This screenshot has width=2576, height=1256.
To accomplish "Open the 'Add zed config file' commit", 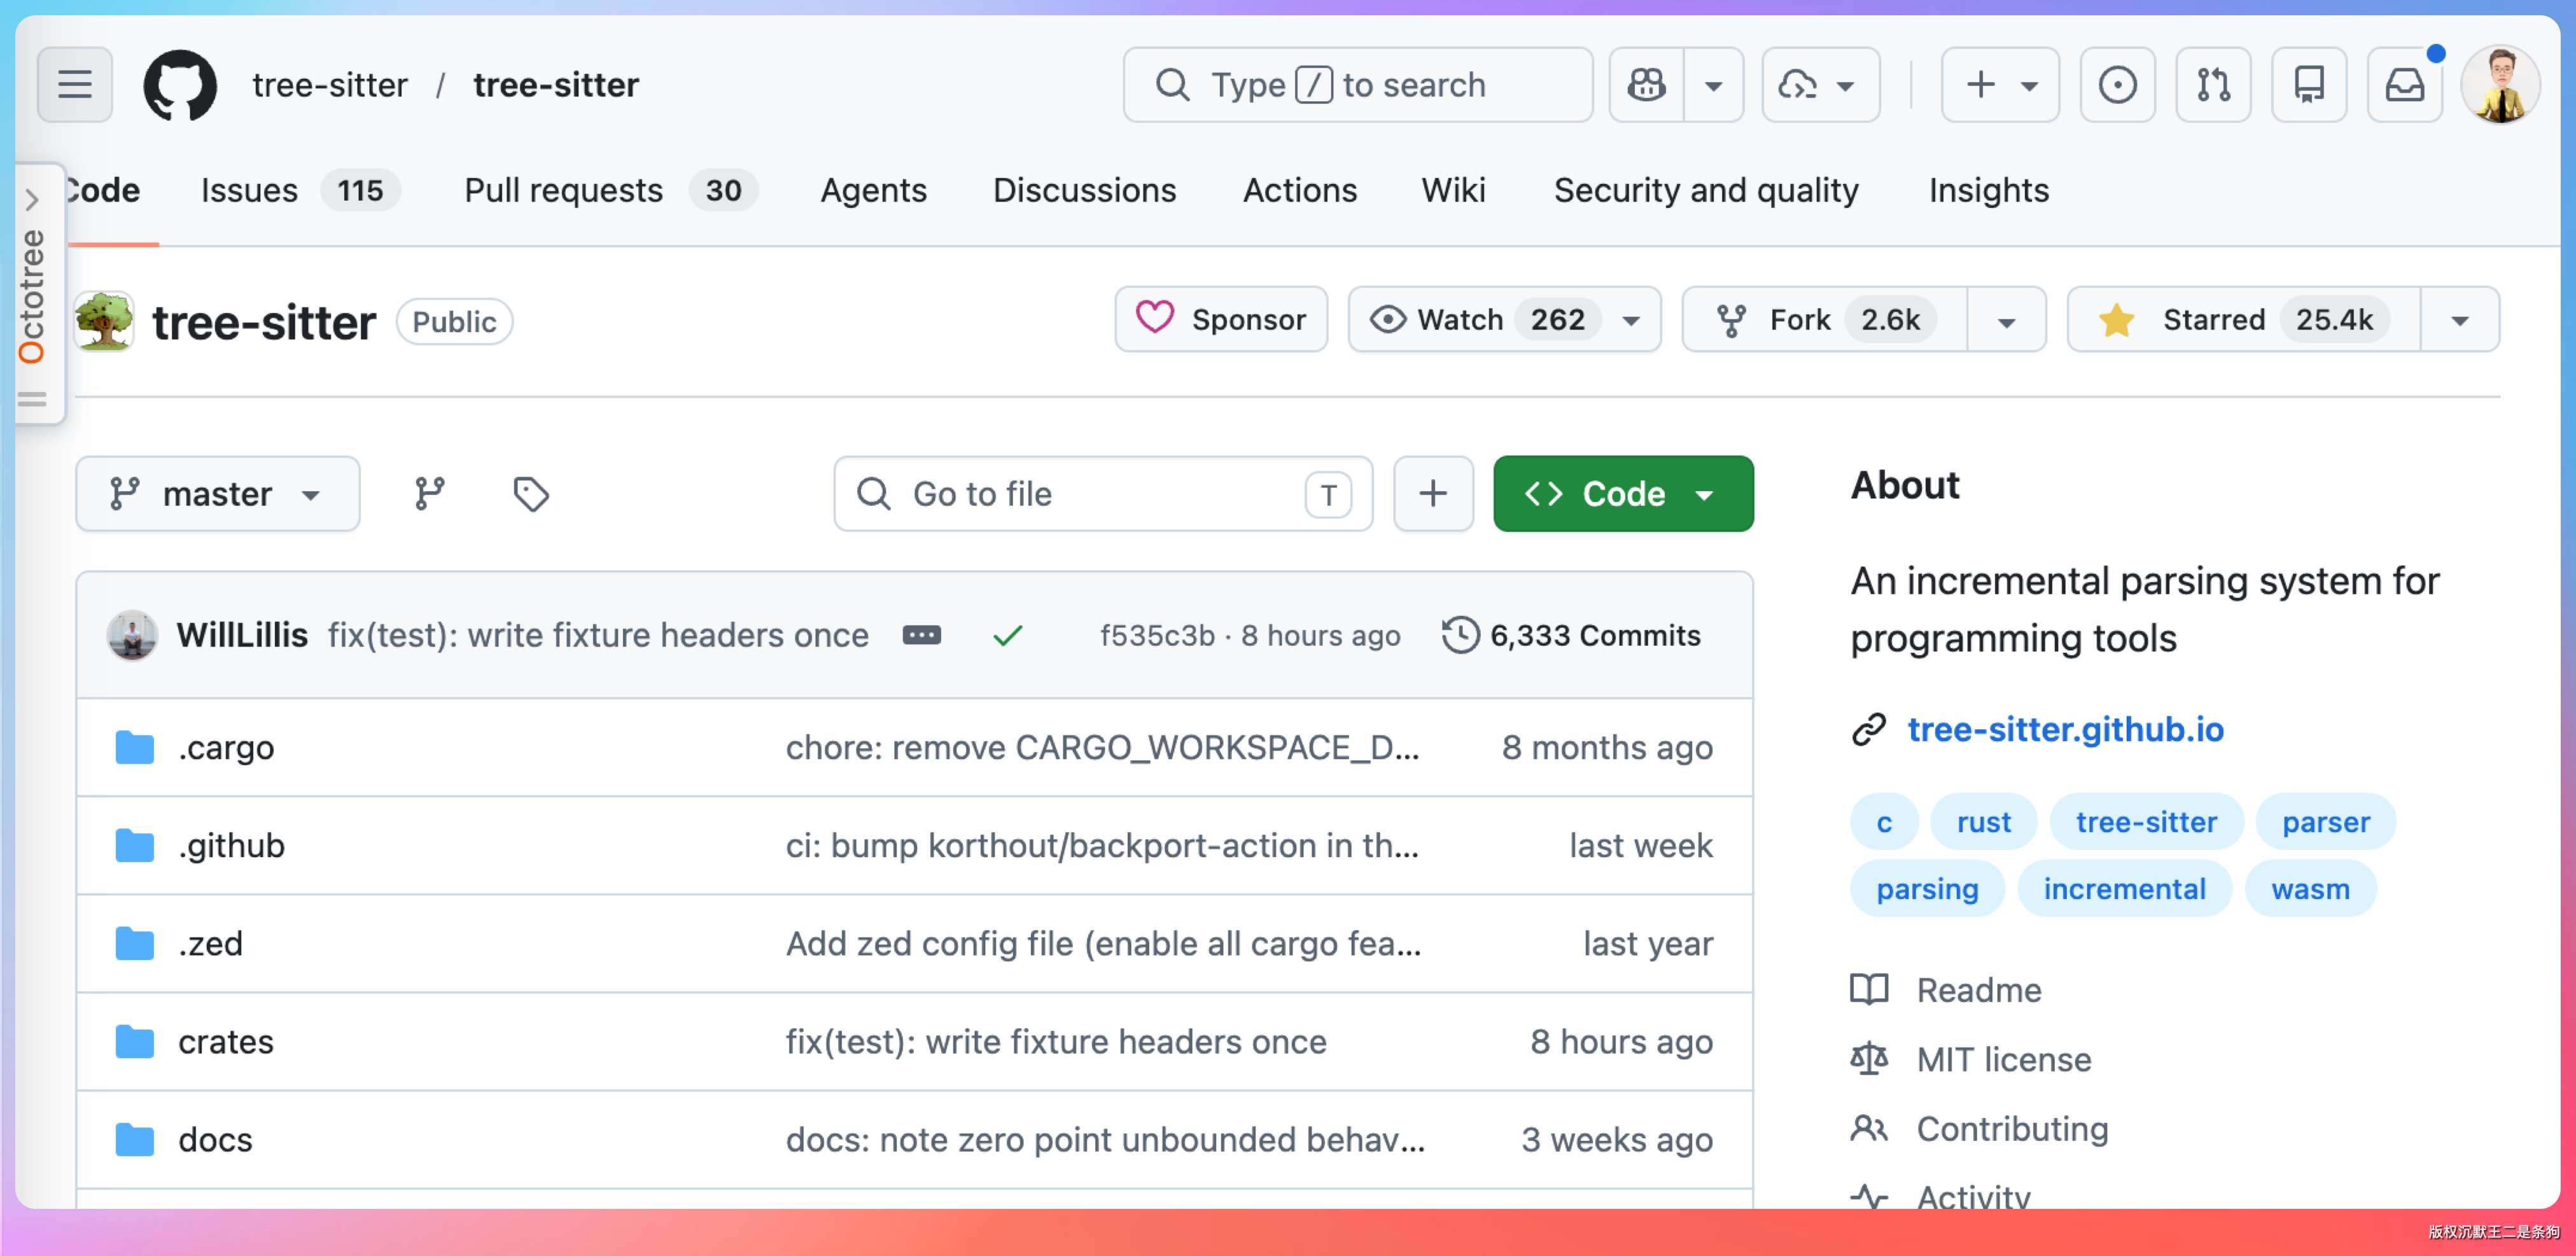I will pos(1103,943).
